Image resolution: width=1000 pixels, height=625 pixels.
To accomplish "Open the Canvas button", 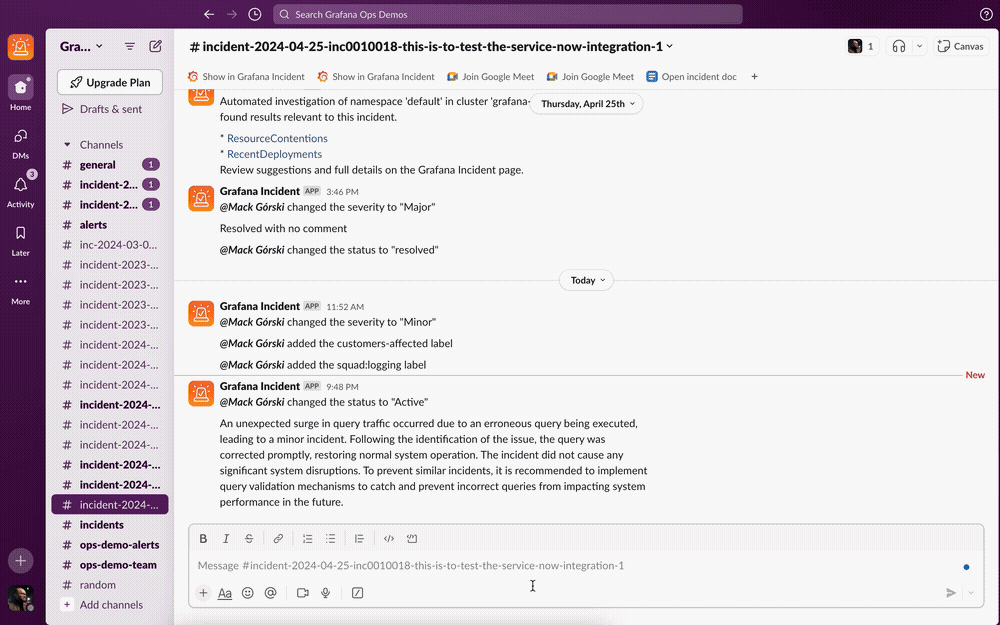I will click(960, 46).
